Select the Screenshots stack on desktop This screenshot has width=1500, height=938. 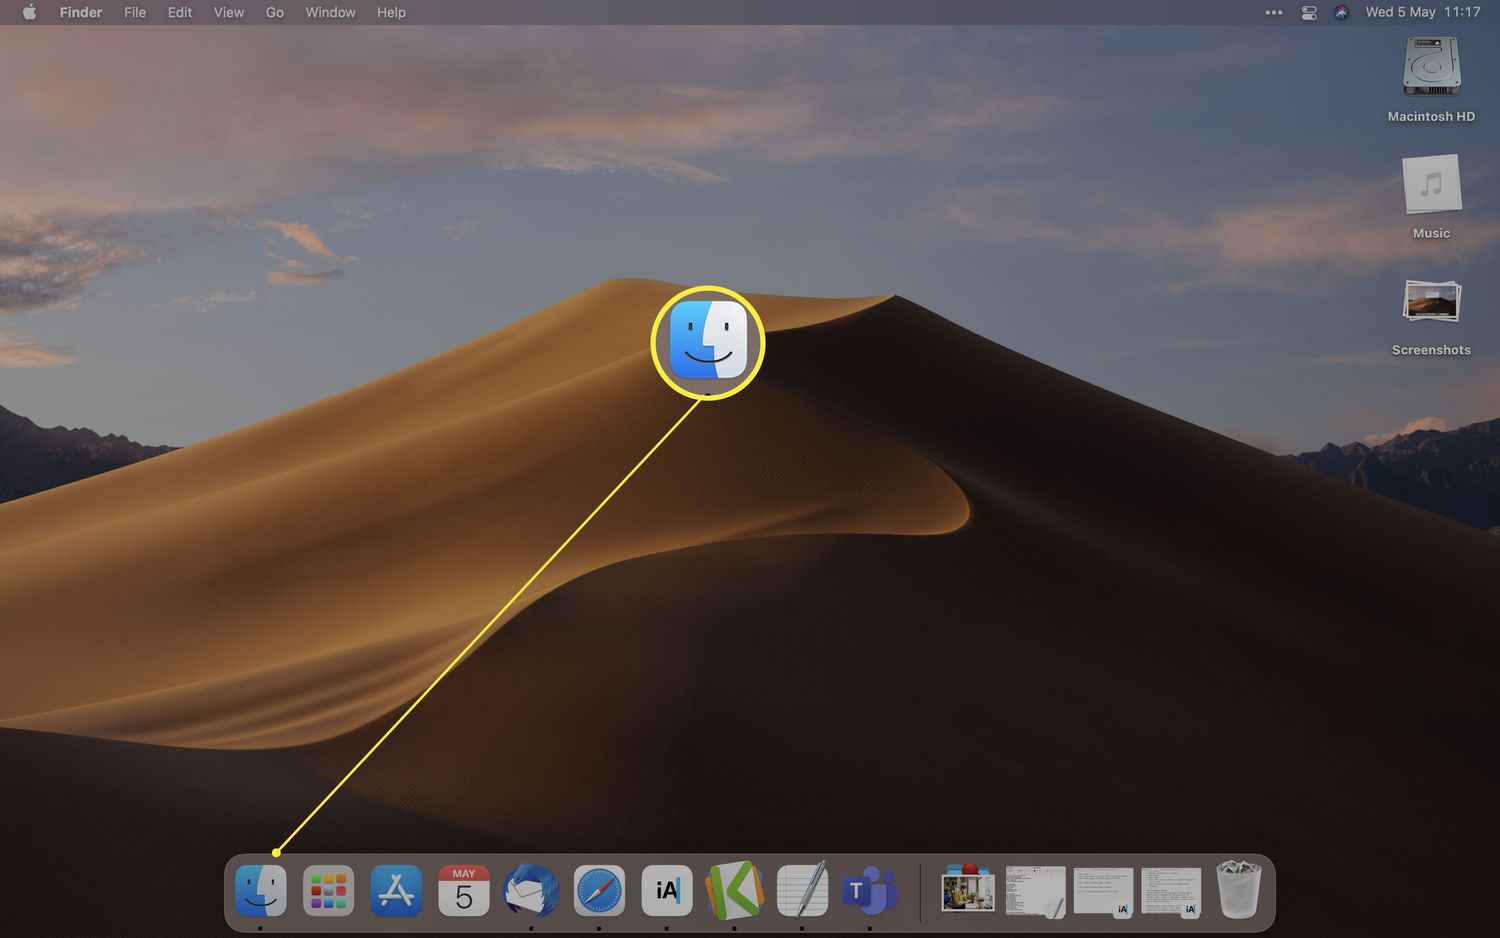1431,303
